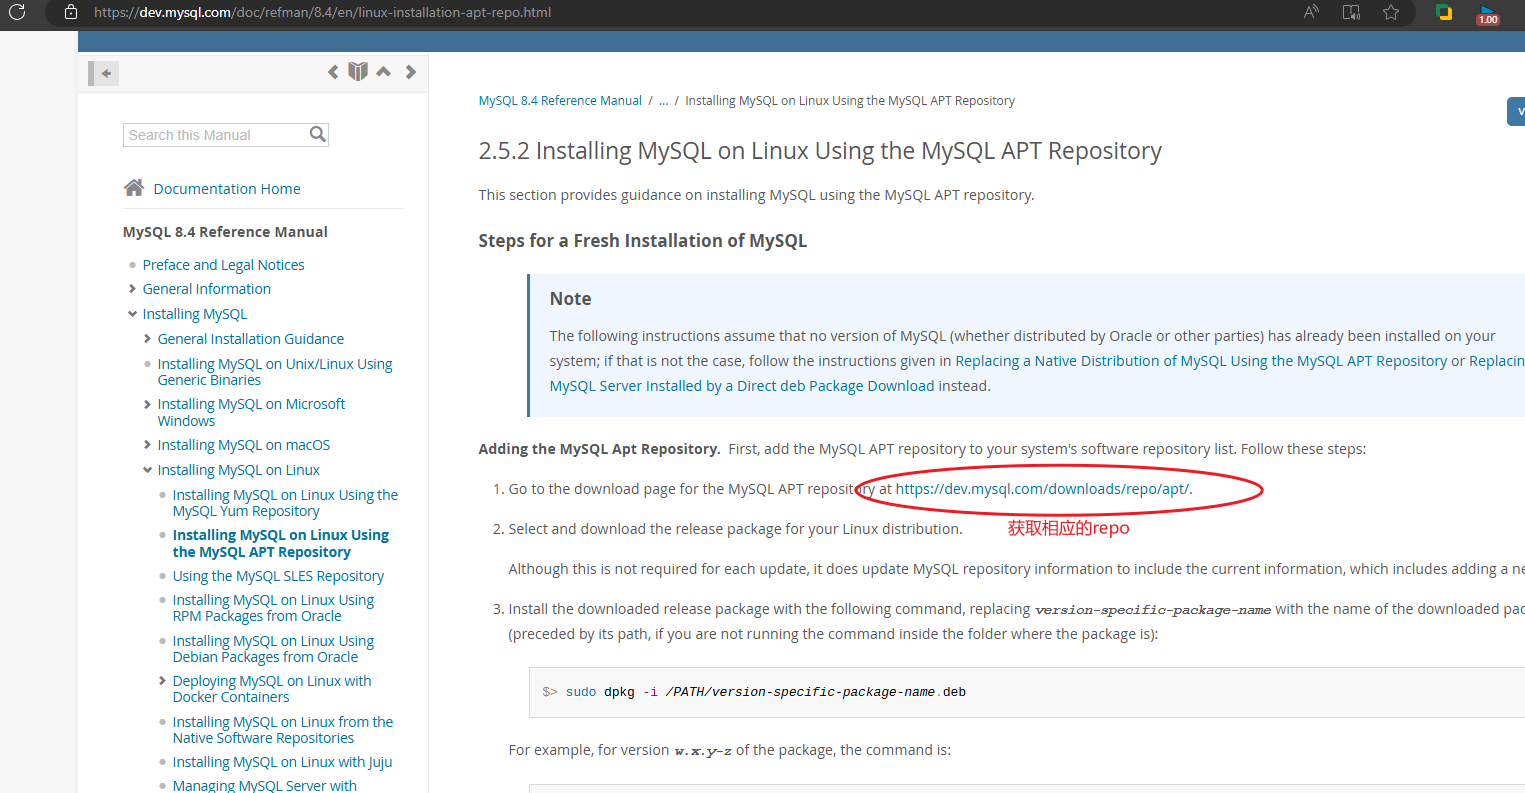
Task: Open the MySQL 8.4 Reference Manual heading link
Action: coord(225,232)
